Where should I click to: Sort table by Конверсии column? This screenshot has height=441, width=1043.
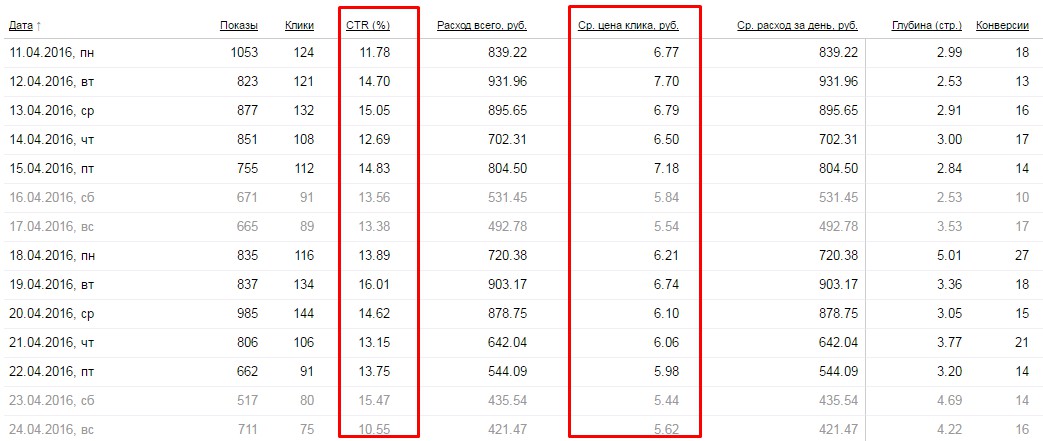(x=1002, y=26)
